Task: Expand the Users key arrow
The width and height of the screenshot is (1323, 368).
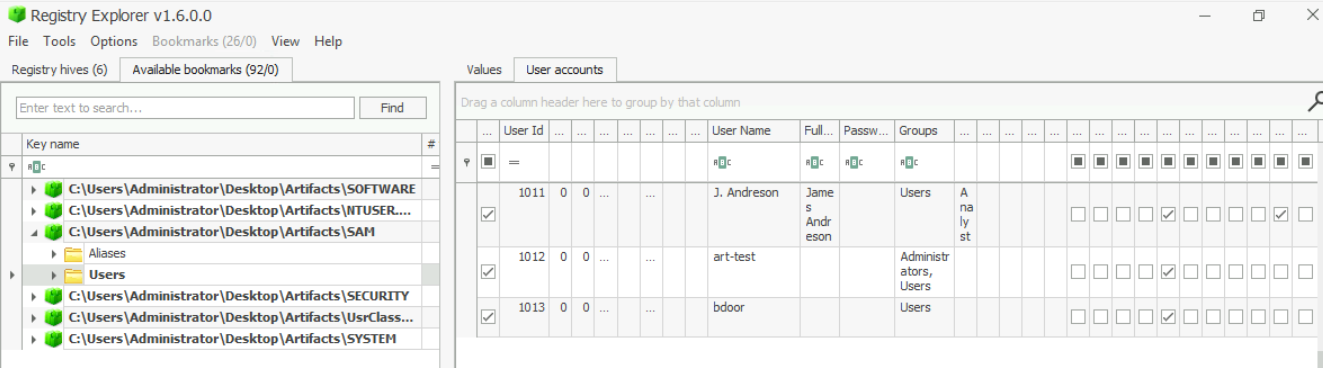Action: coord(55,275)
